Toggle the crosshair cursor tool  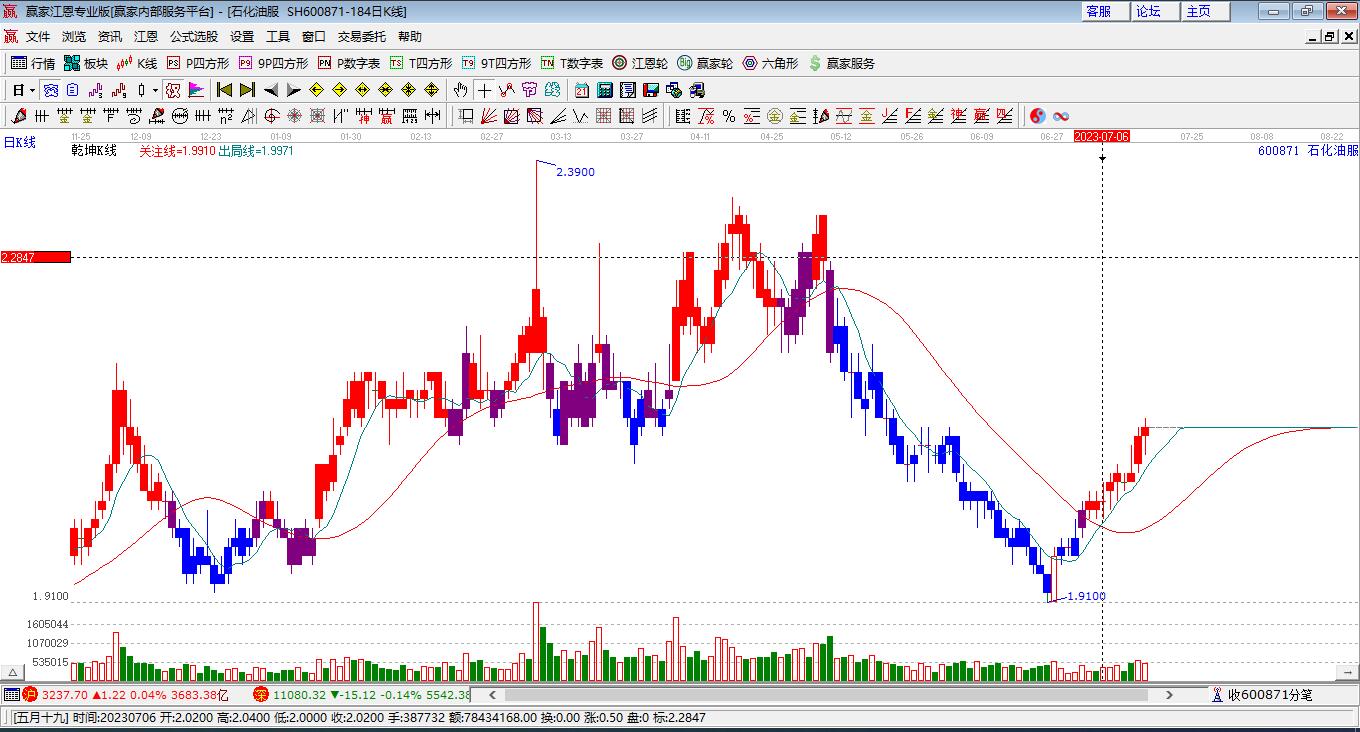point(484,90)
